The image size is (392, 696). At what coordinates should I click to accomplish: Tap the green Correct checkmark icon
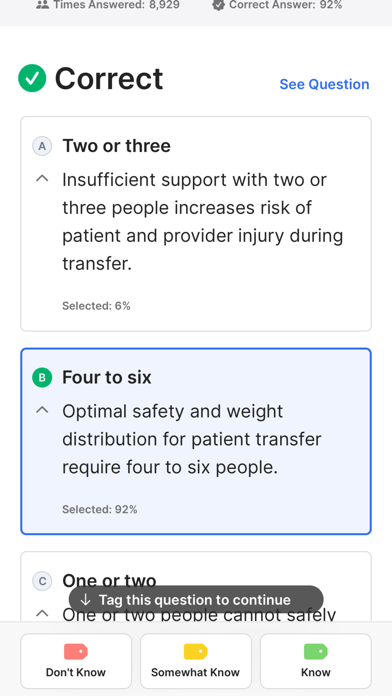click(x=32, y=78)
